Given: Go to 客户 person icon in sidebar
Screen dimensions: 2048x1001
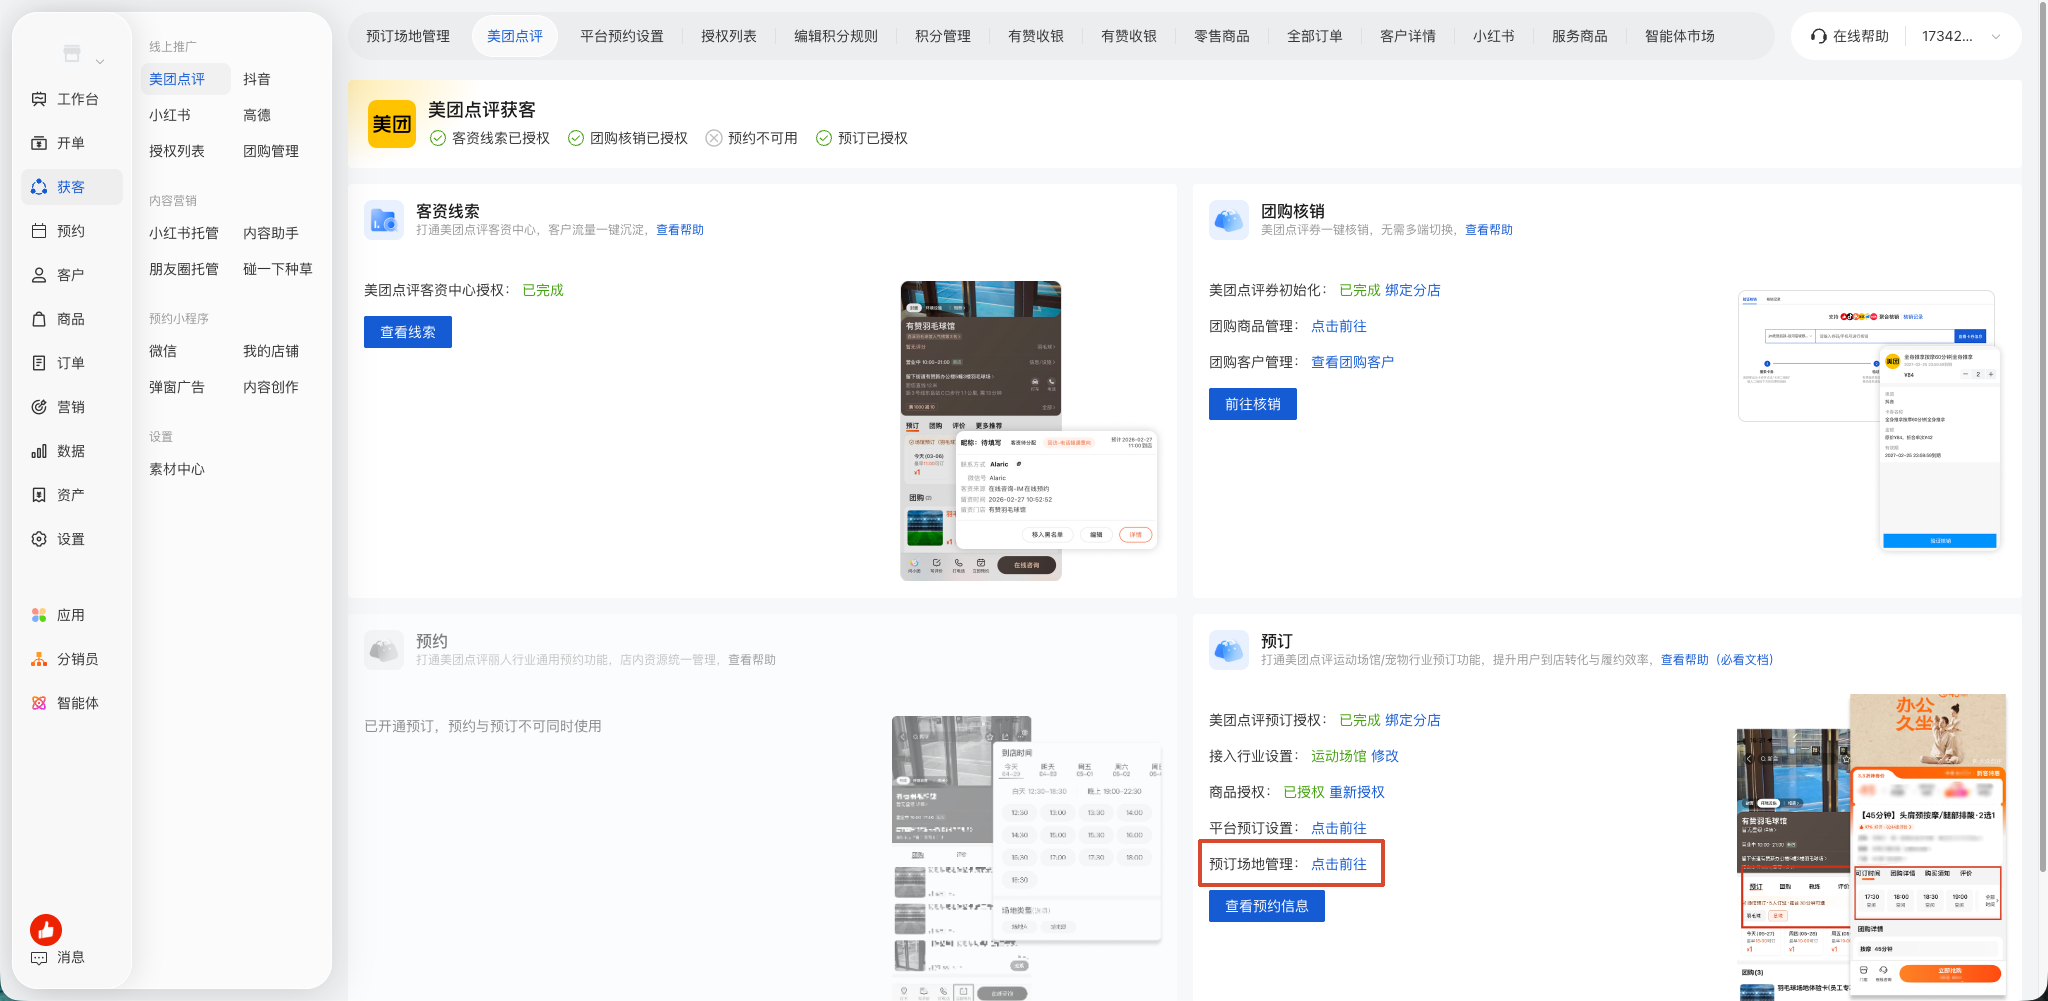Looking at the screenshot, I should tap(39, 275).
